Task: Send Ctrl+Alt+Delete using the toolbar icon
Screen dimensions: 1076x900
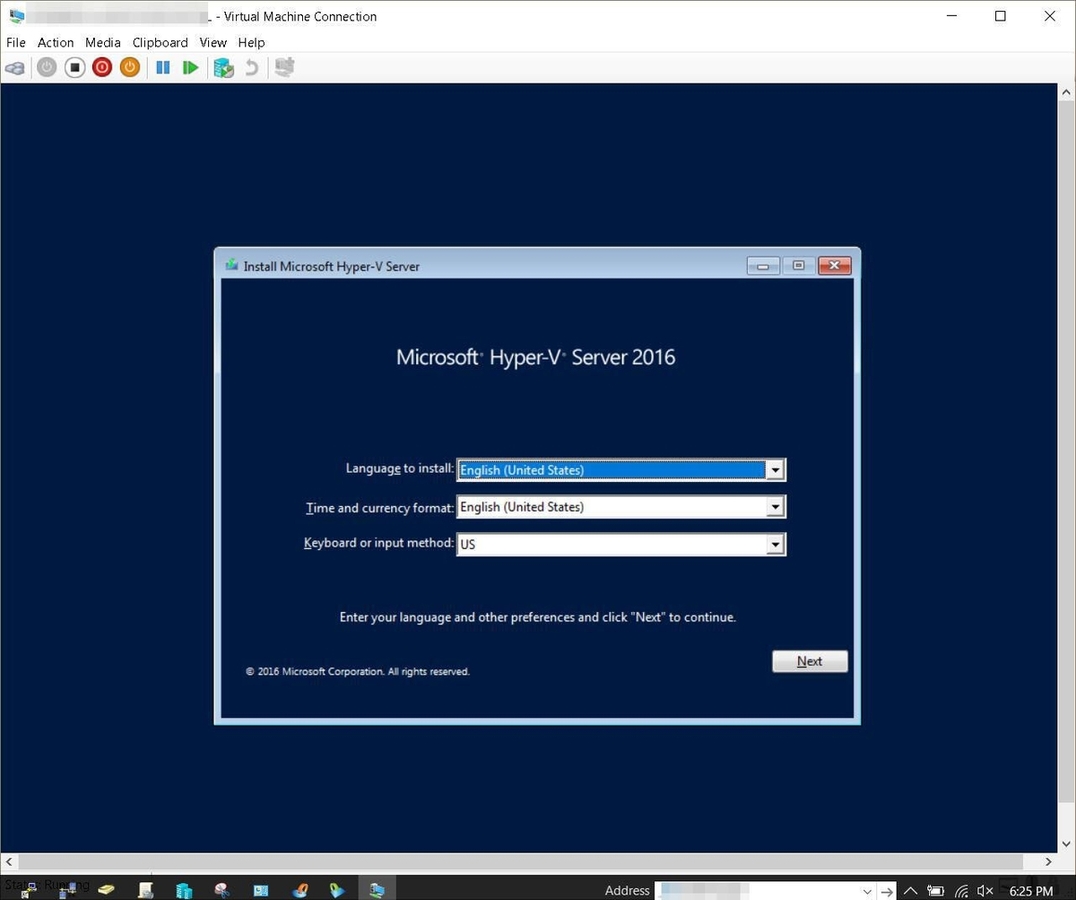Action: click(x=15, y=68)
